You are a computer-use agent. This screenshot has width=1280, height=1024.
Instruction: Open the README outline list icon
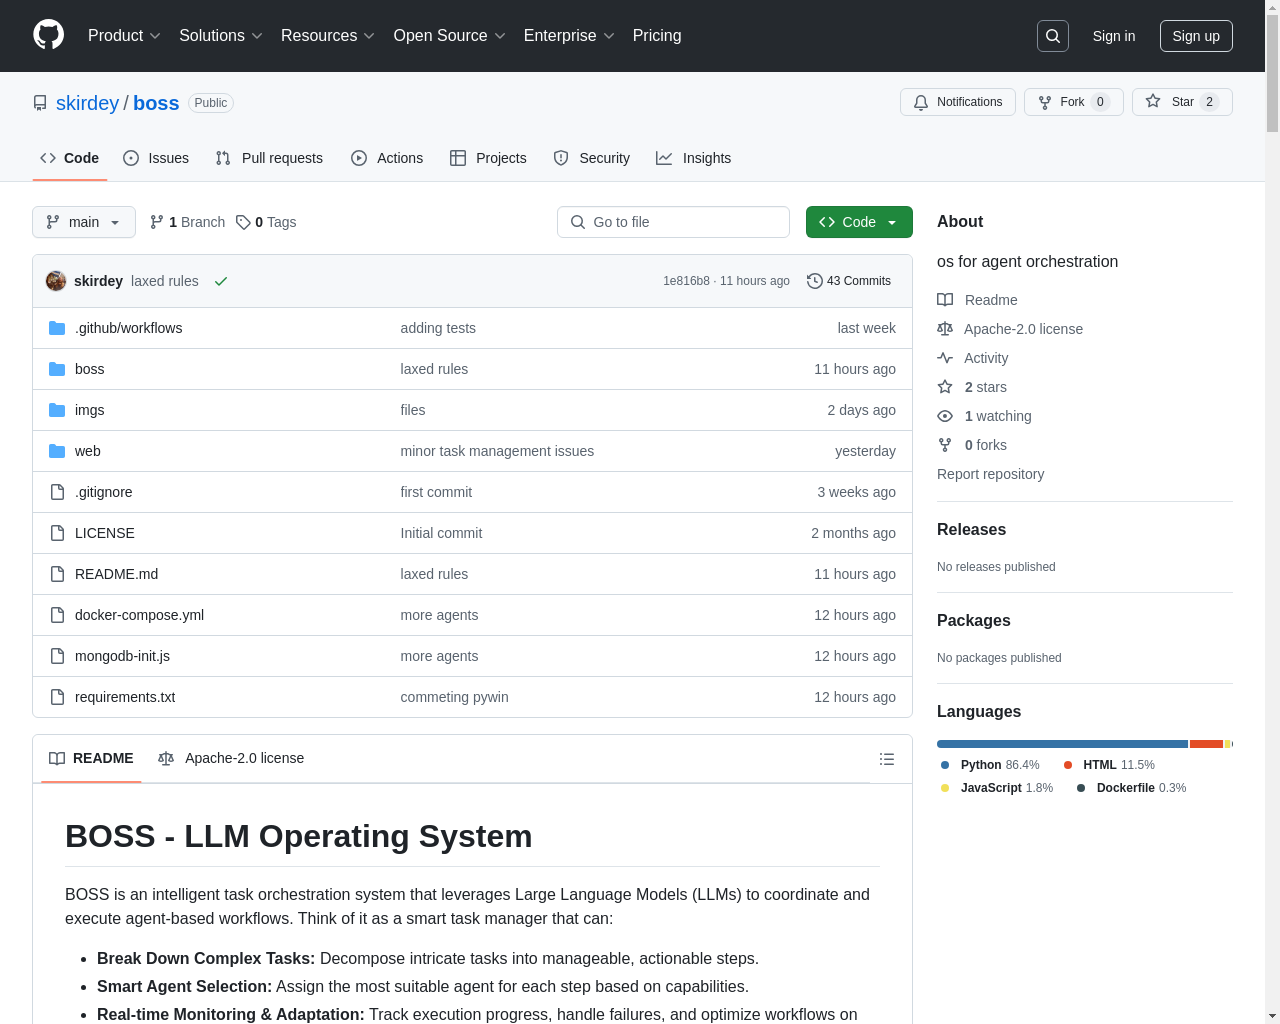pos(887,759)
